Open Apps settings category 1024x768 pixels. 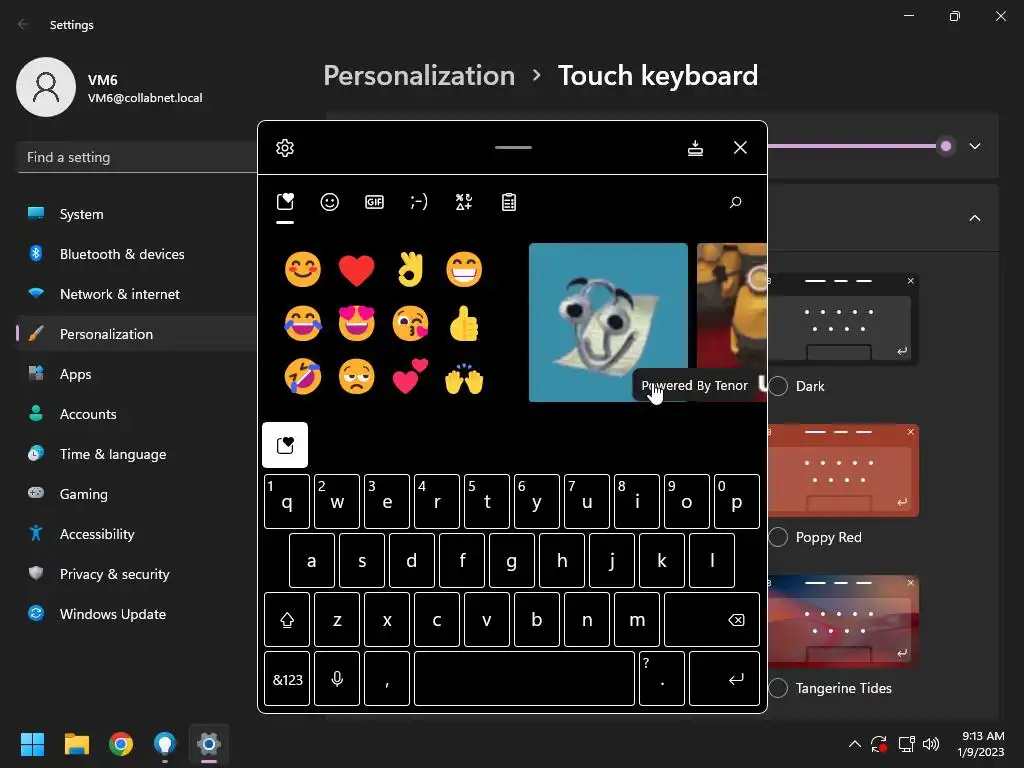tap(137, 374)
